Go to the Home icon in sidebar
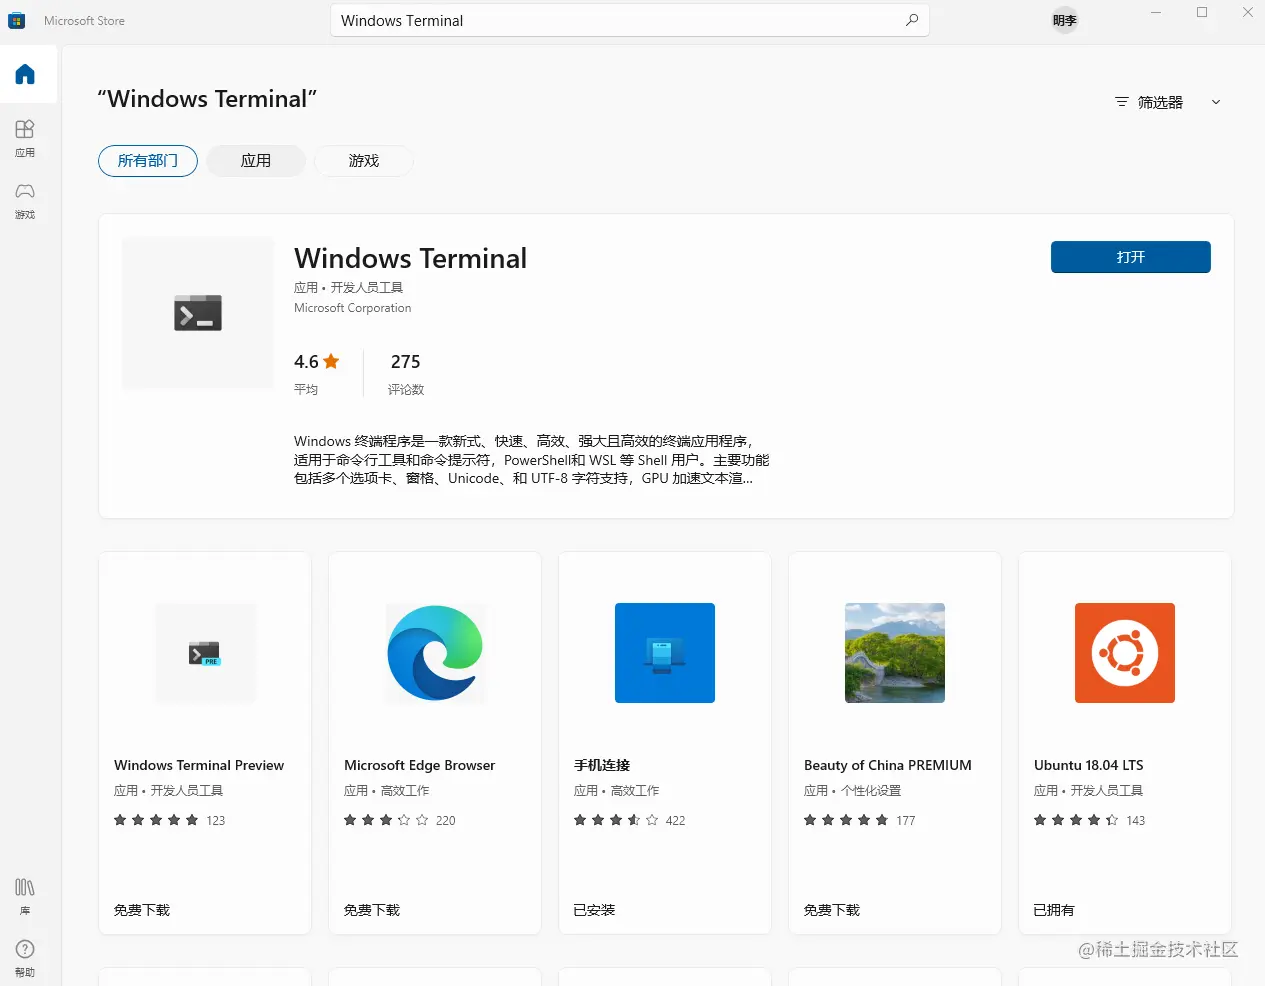This screenshot has width=1265, height=986. [25, 74]
